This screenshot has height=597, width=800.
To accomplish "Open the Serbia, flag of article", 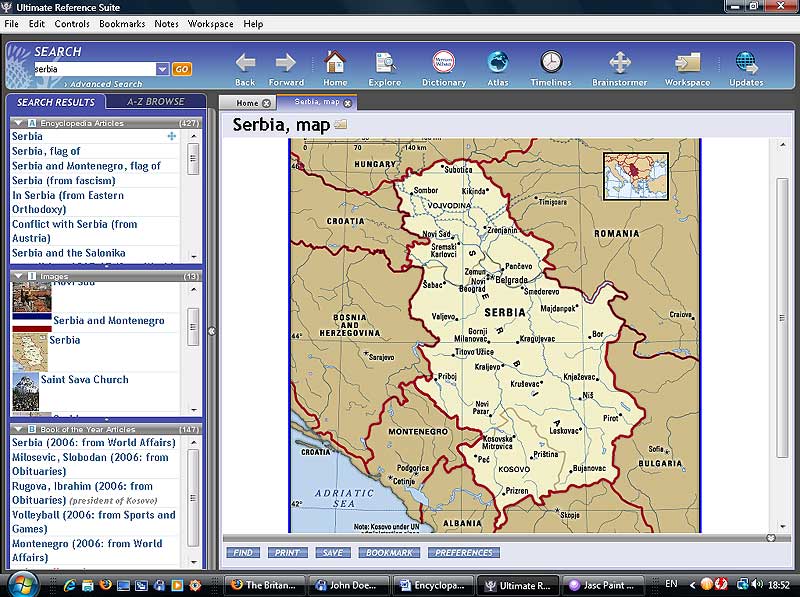I will pos(46,151).
